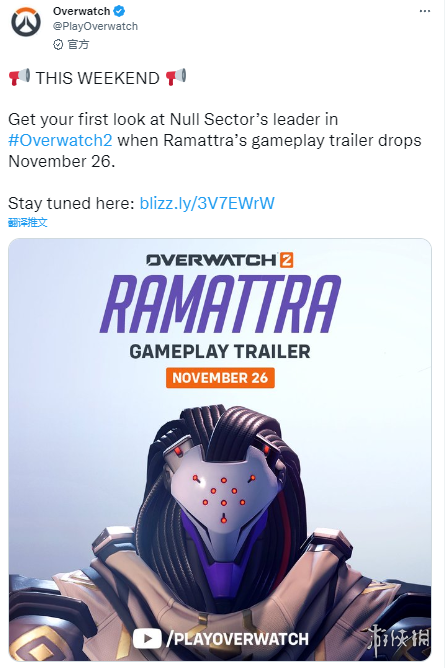Image resolution: width=445 pixels, height=668 pixels.
Task: Click the translate tweet link
Action: click(28, 222)
